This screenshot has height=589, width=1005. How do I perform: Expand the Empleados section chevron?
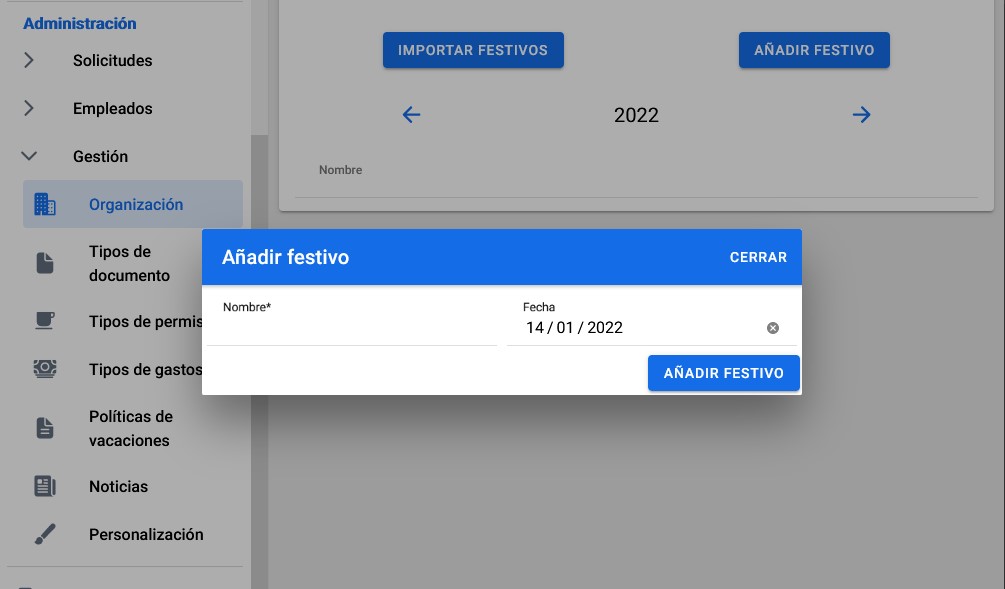tap(29, 108)
